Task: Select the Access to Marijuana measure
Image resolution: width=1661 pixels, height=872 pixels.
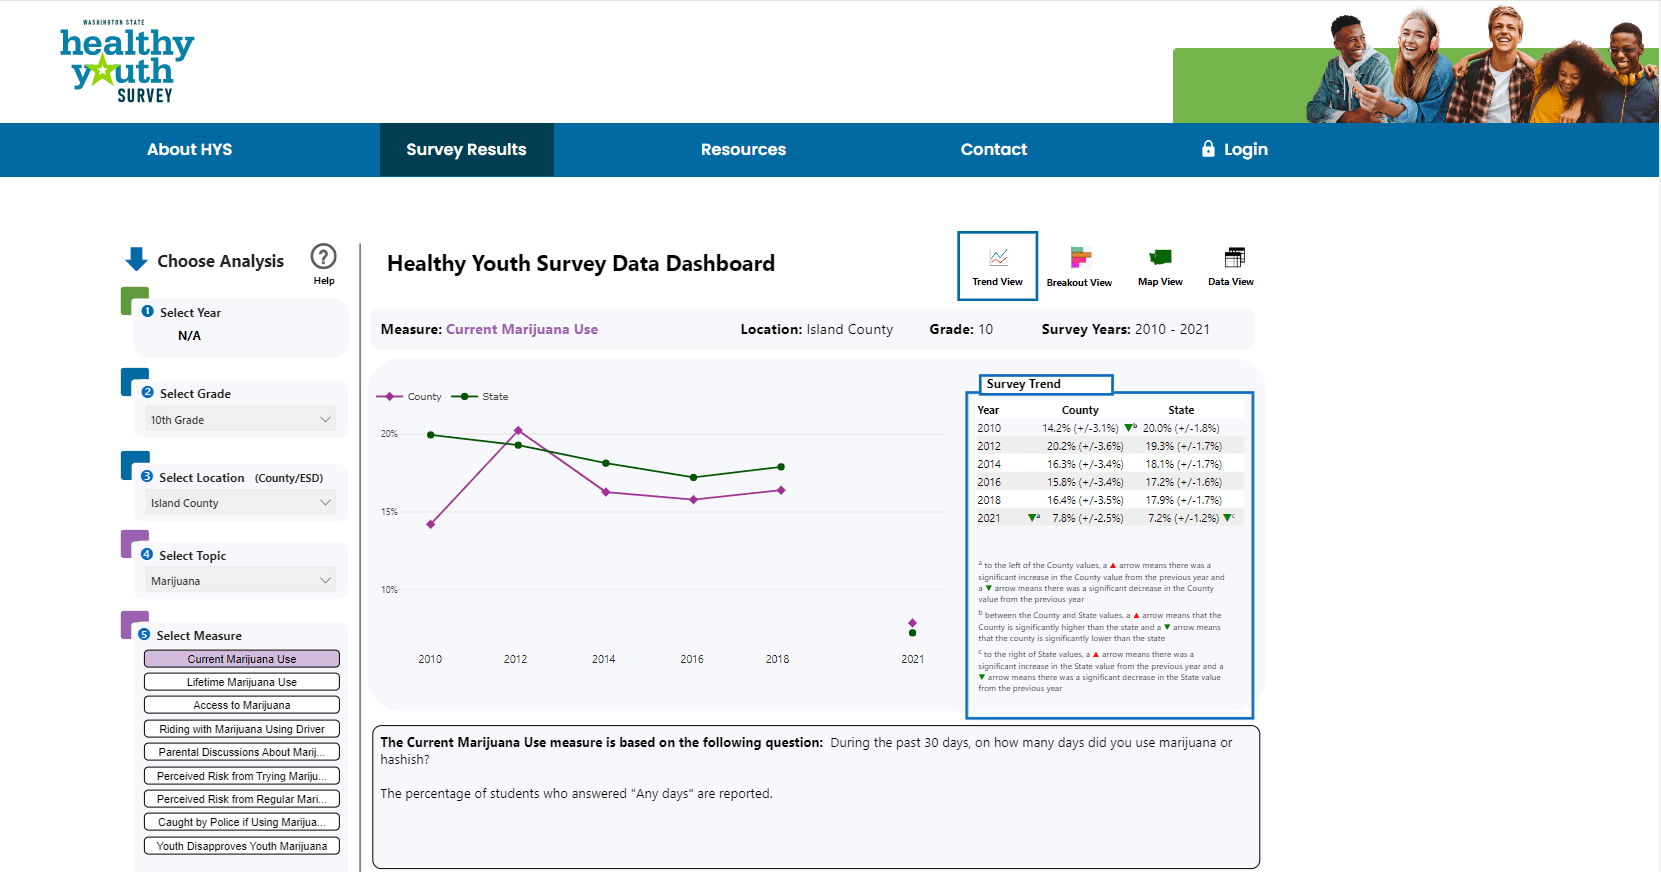Action: click(x=242, y=705)
